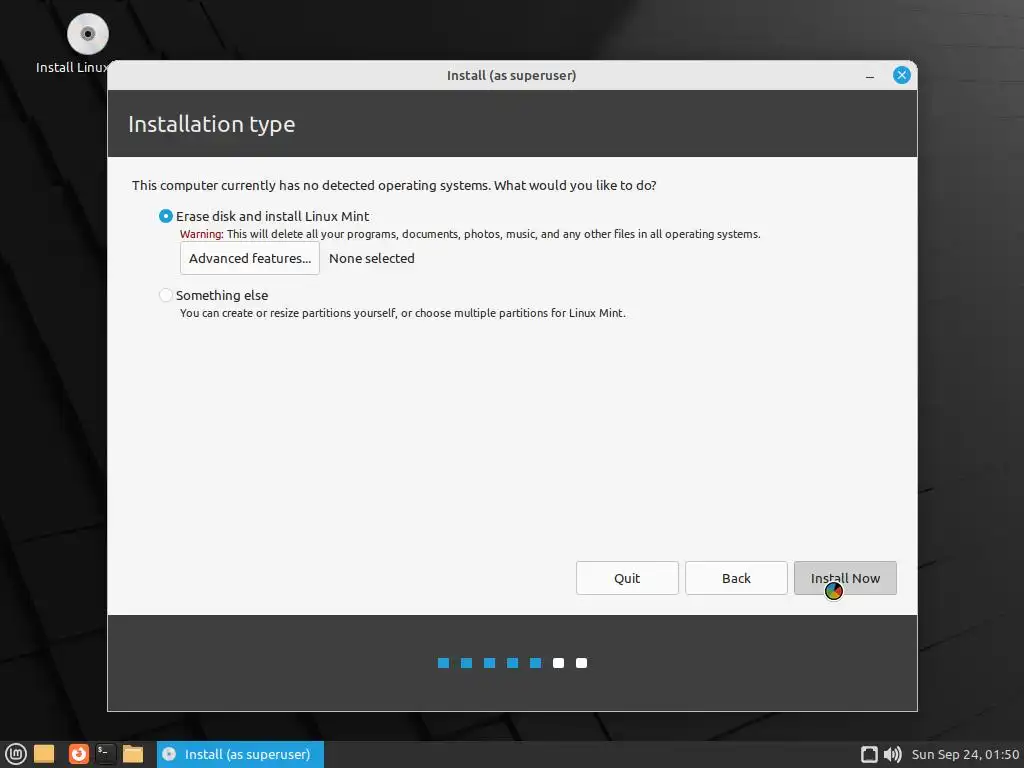
Task: Click Install Now
Action: point(845,578)
